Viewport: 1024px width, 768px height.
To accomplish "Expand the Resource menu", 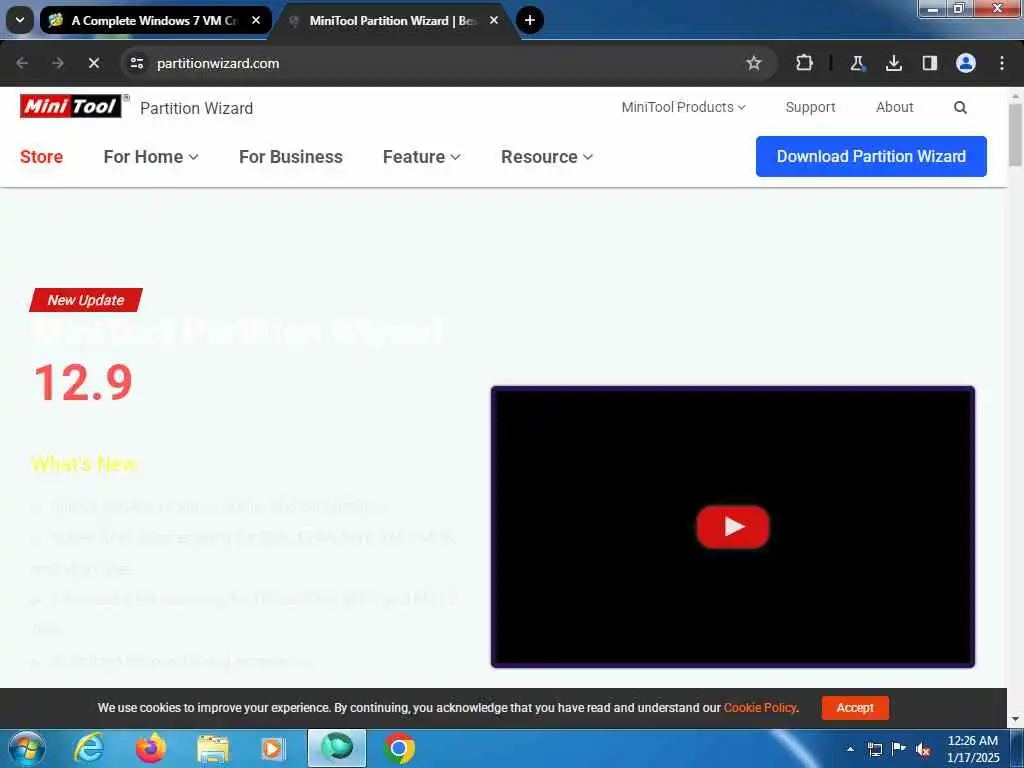I will click(x=547, y=157).
